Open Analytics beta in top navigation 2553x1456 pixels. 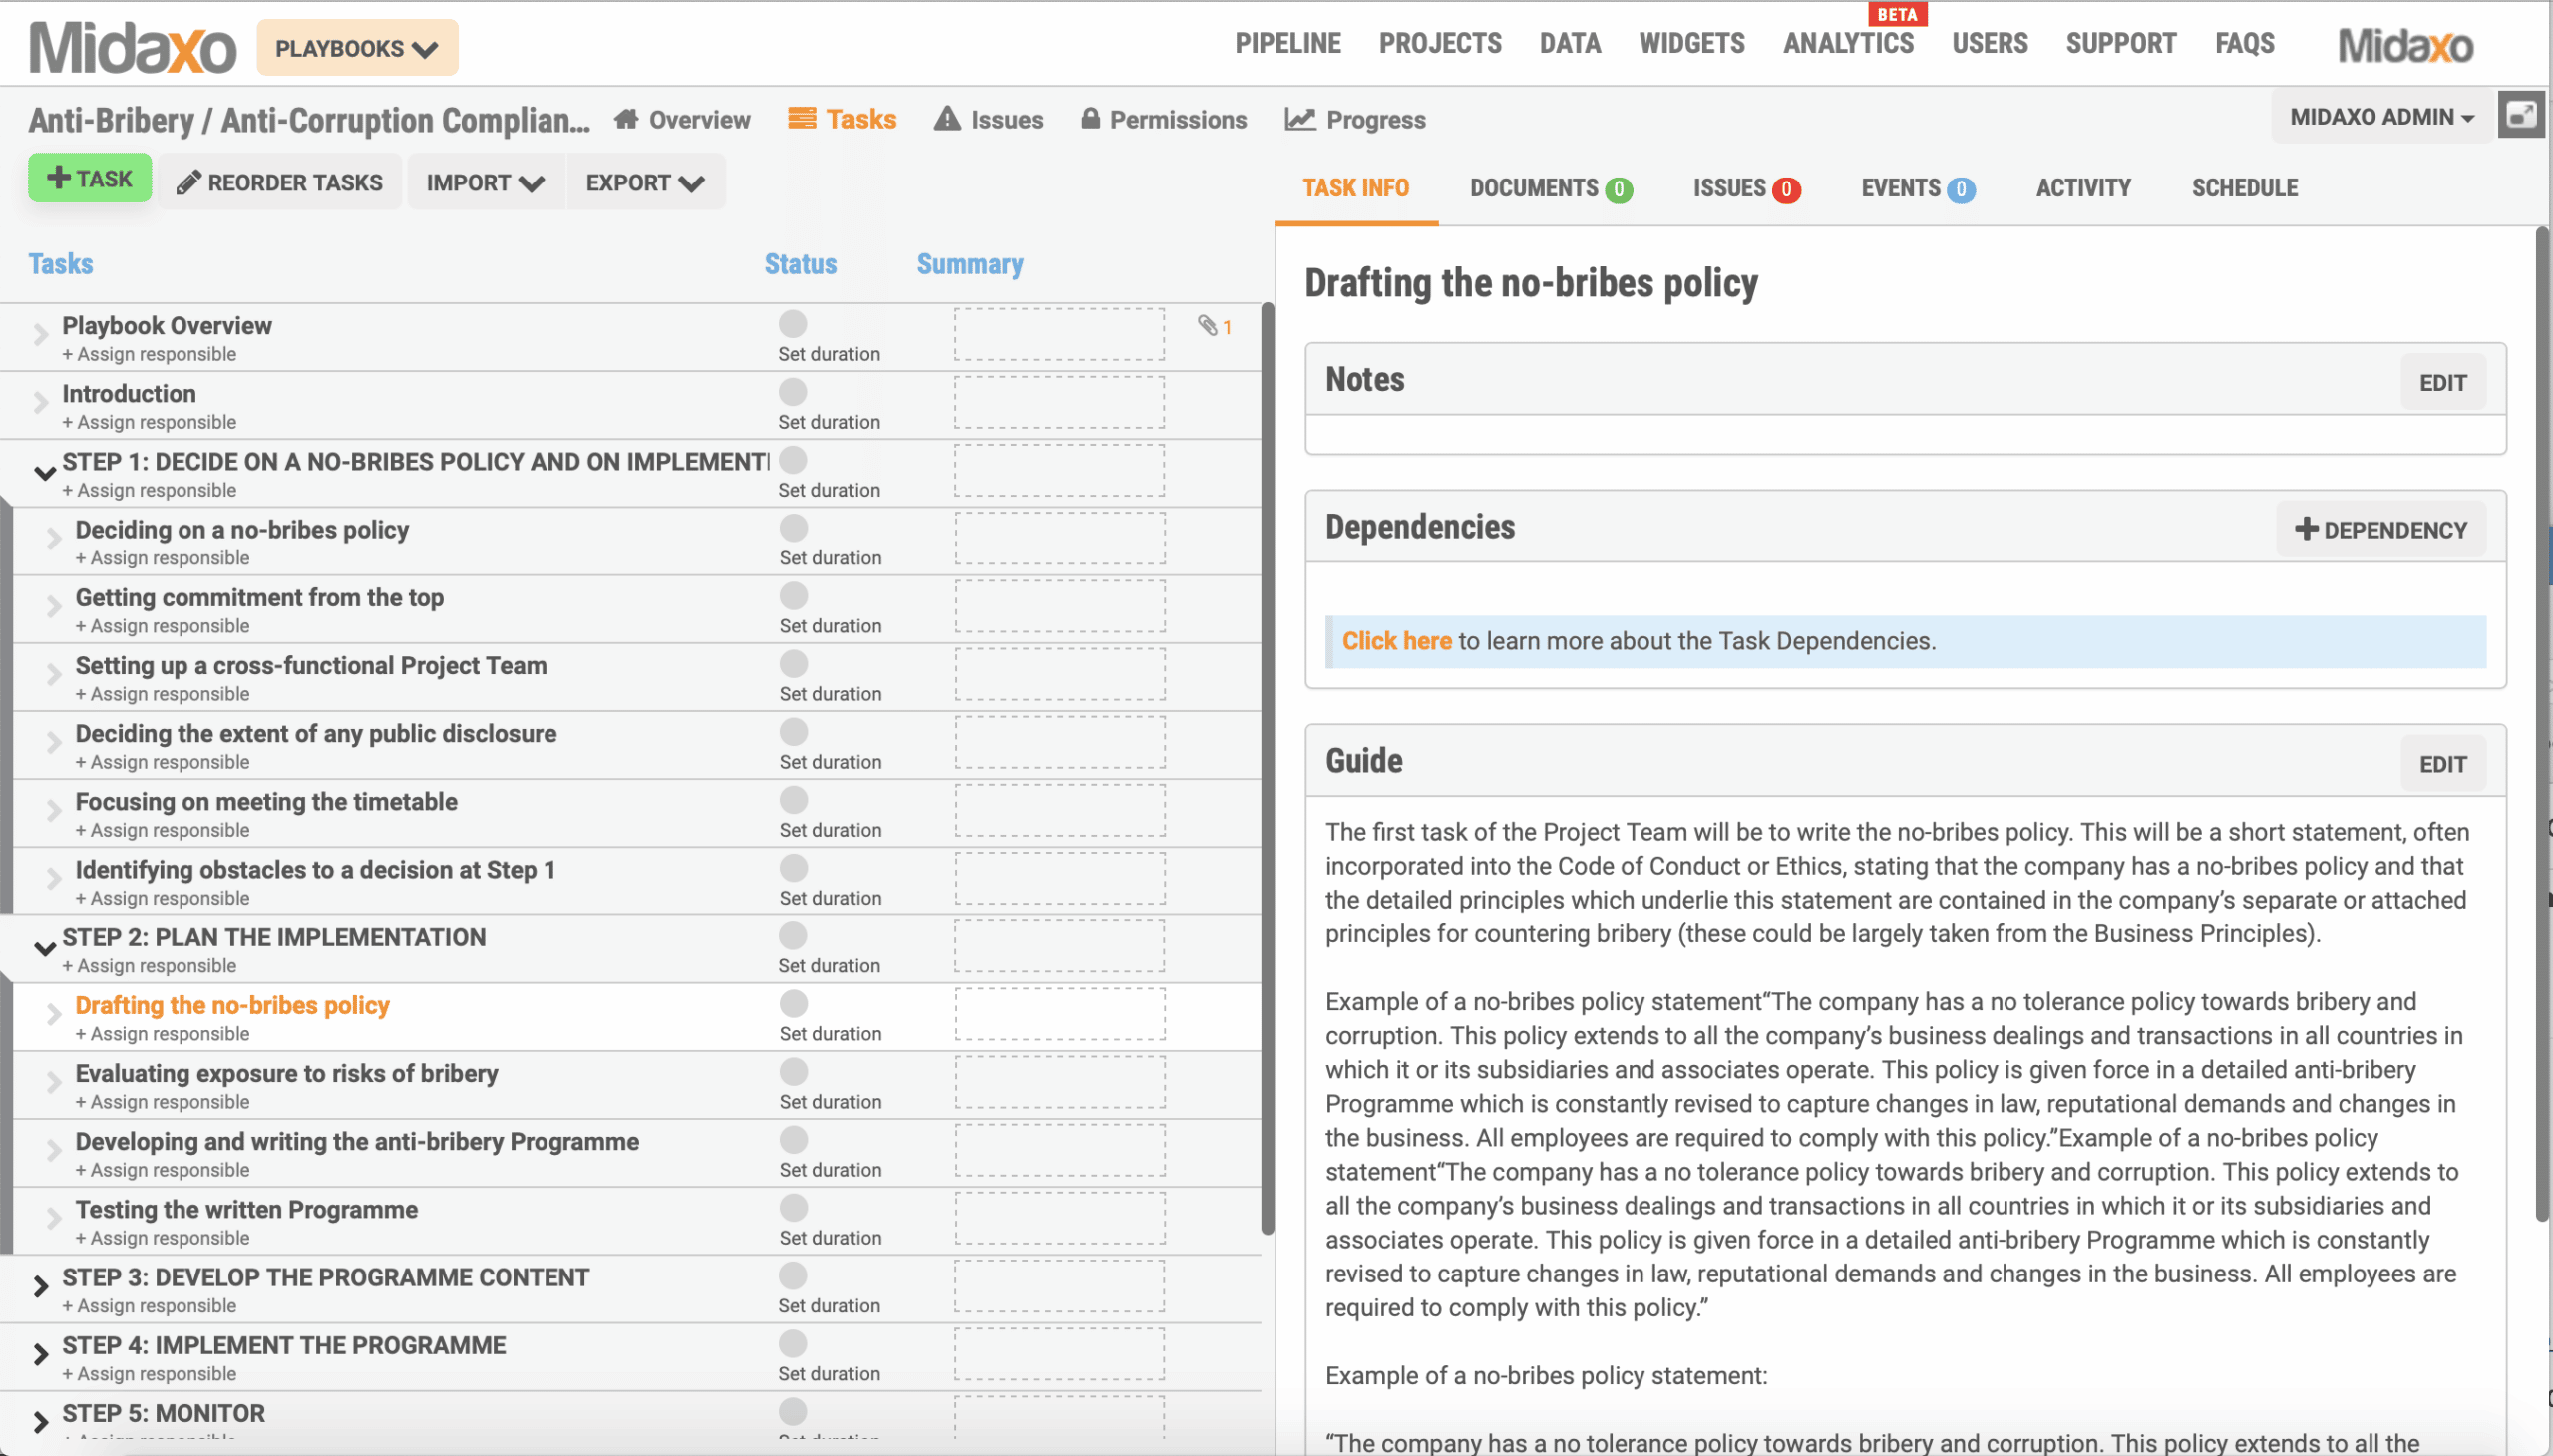point(1848,43)
